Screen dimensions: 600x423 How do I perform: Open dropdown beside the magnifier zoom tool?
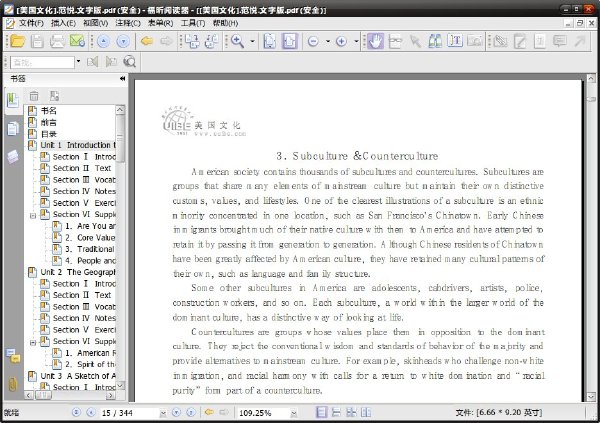253,41
